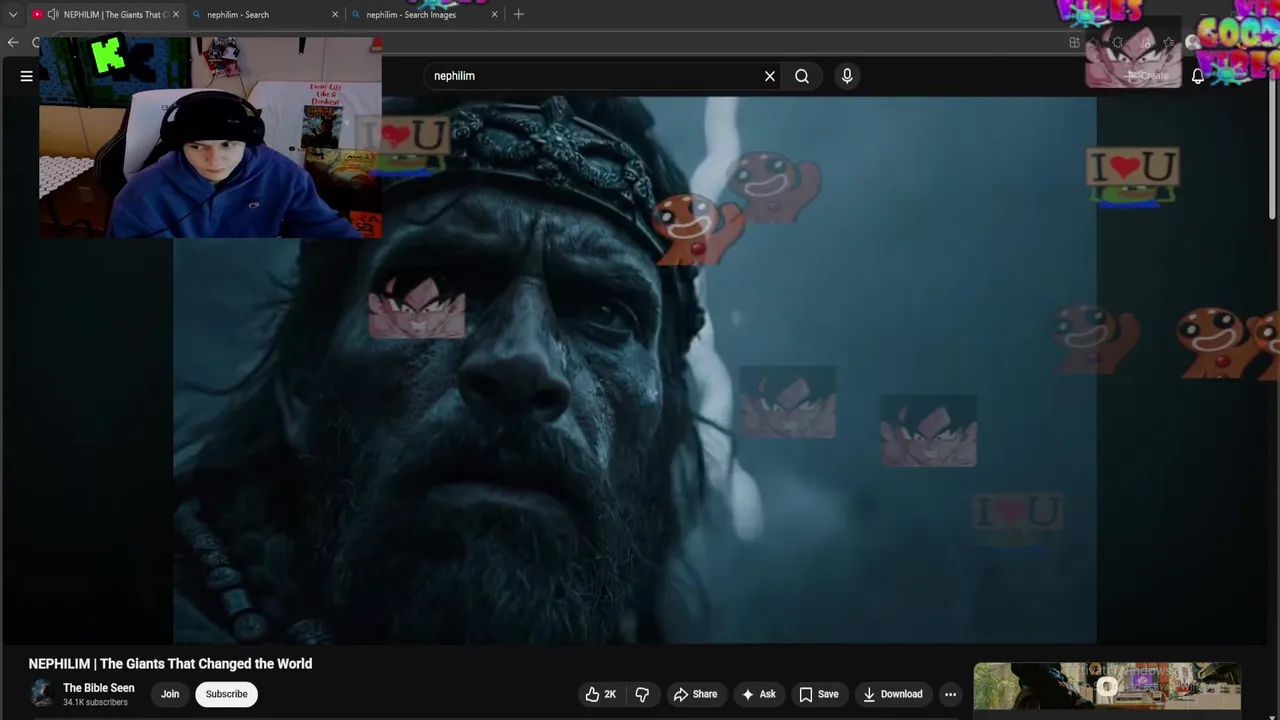1280x720 pixels.
Task: Open the recommended video thumbnail on right
Action: click(1107, 686)
